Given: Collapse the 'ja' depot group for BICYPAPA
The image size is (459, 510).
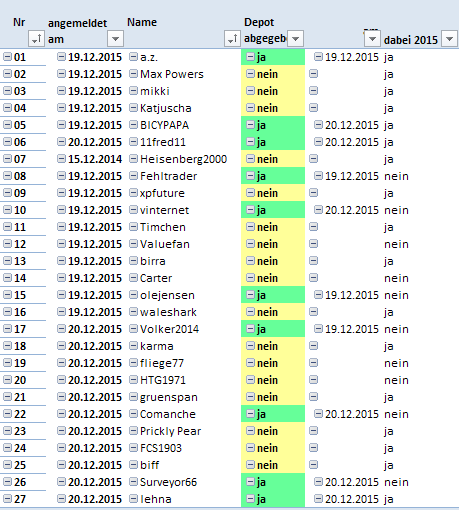Looking at the screenshot, I should [250, 125].
